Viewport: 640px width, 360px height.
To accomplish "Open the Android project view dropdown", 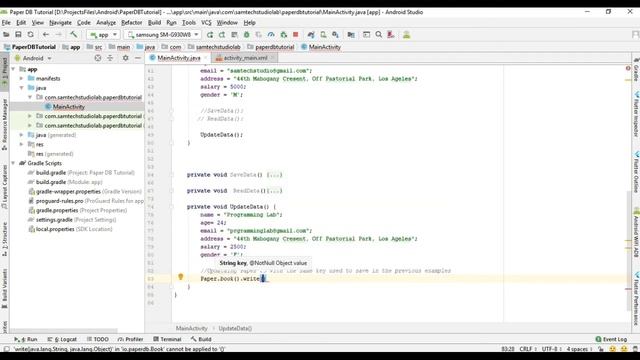I will click(x=33, y=58).
